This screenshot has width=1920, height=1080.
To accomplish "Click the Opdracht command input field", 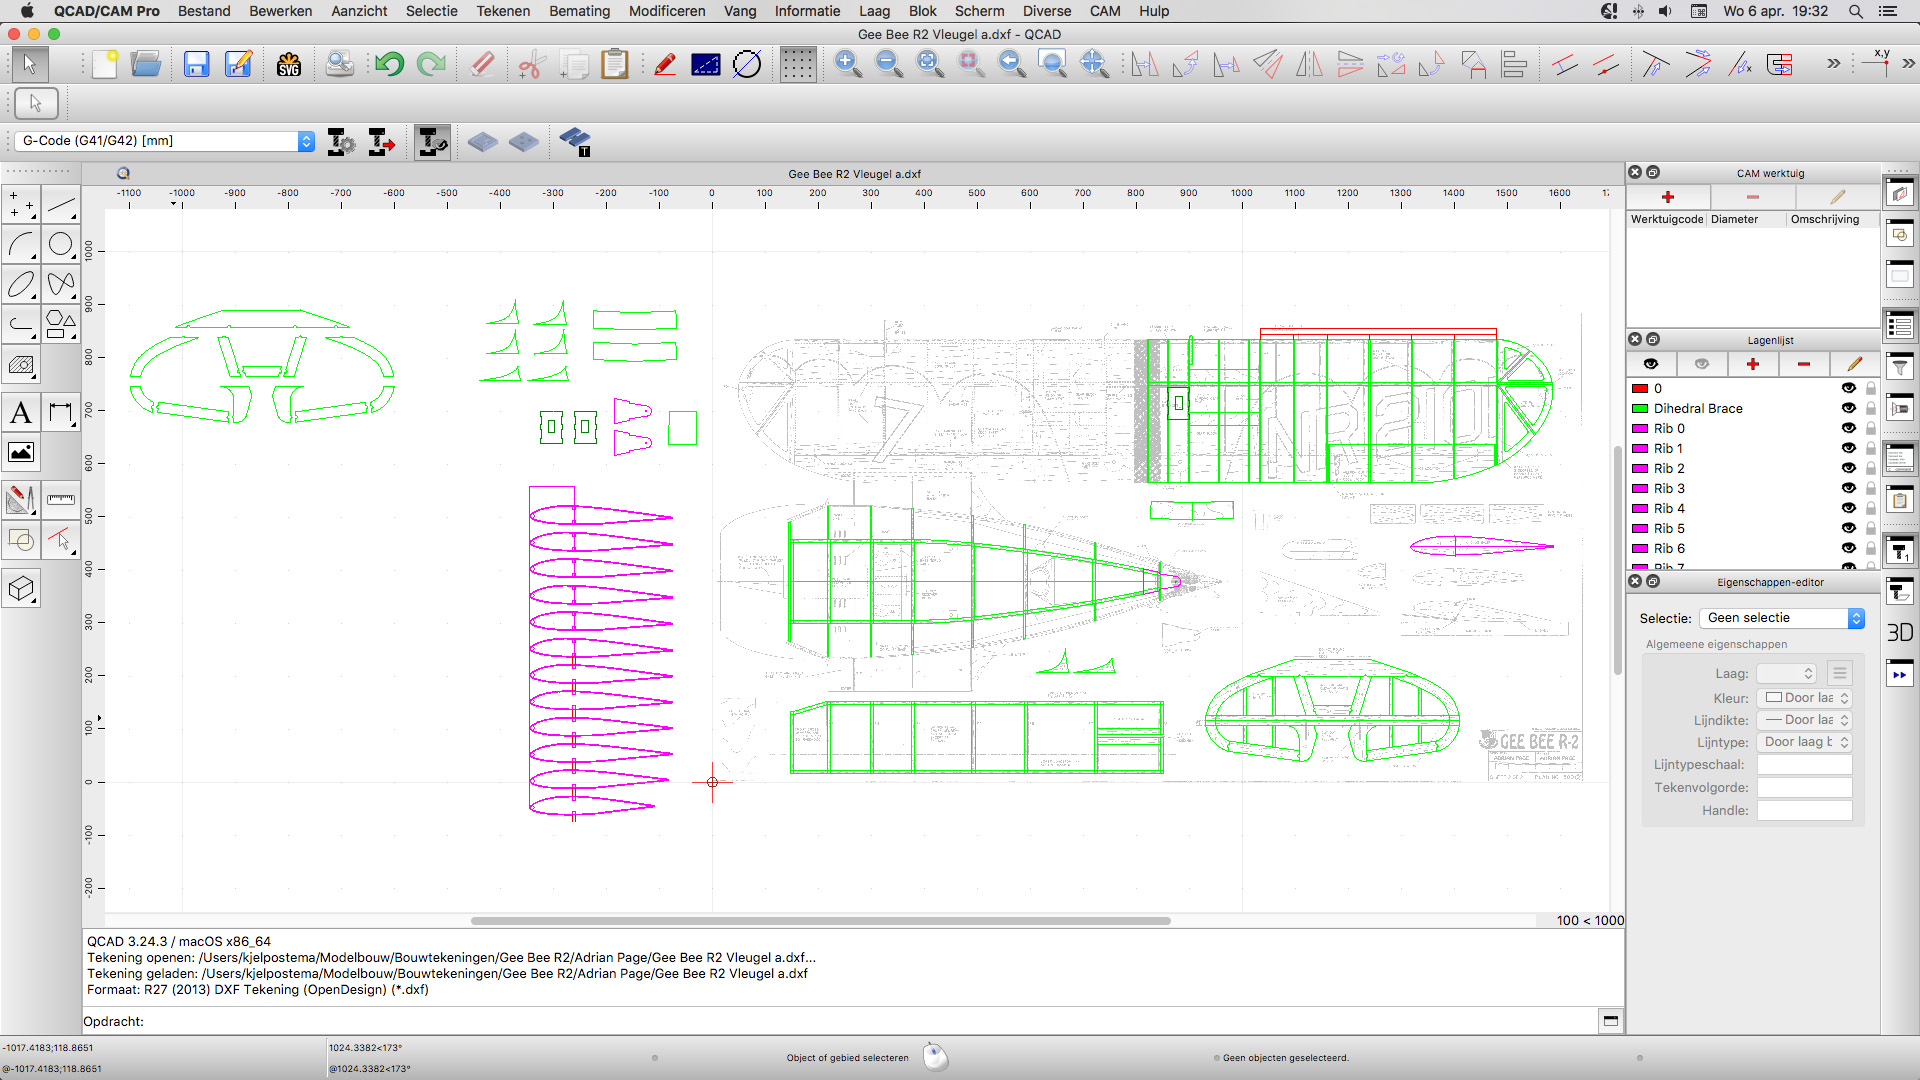I will coord(870,1021).
